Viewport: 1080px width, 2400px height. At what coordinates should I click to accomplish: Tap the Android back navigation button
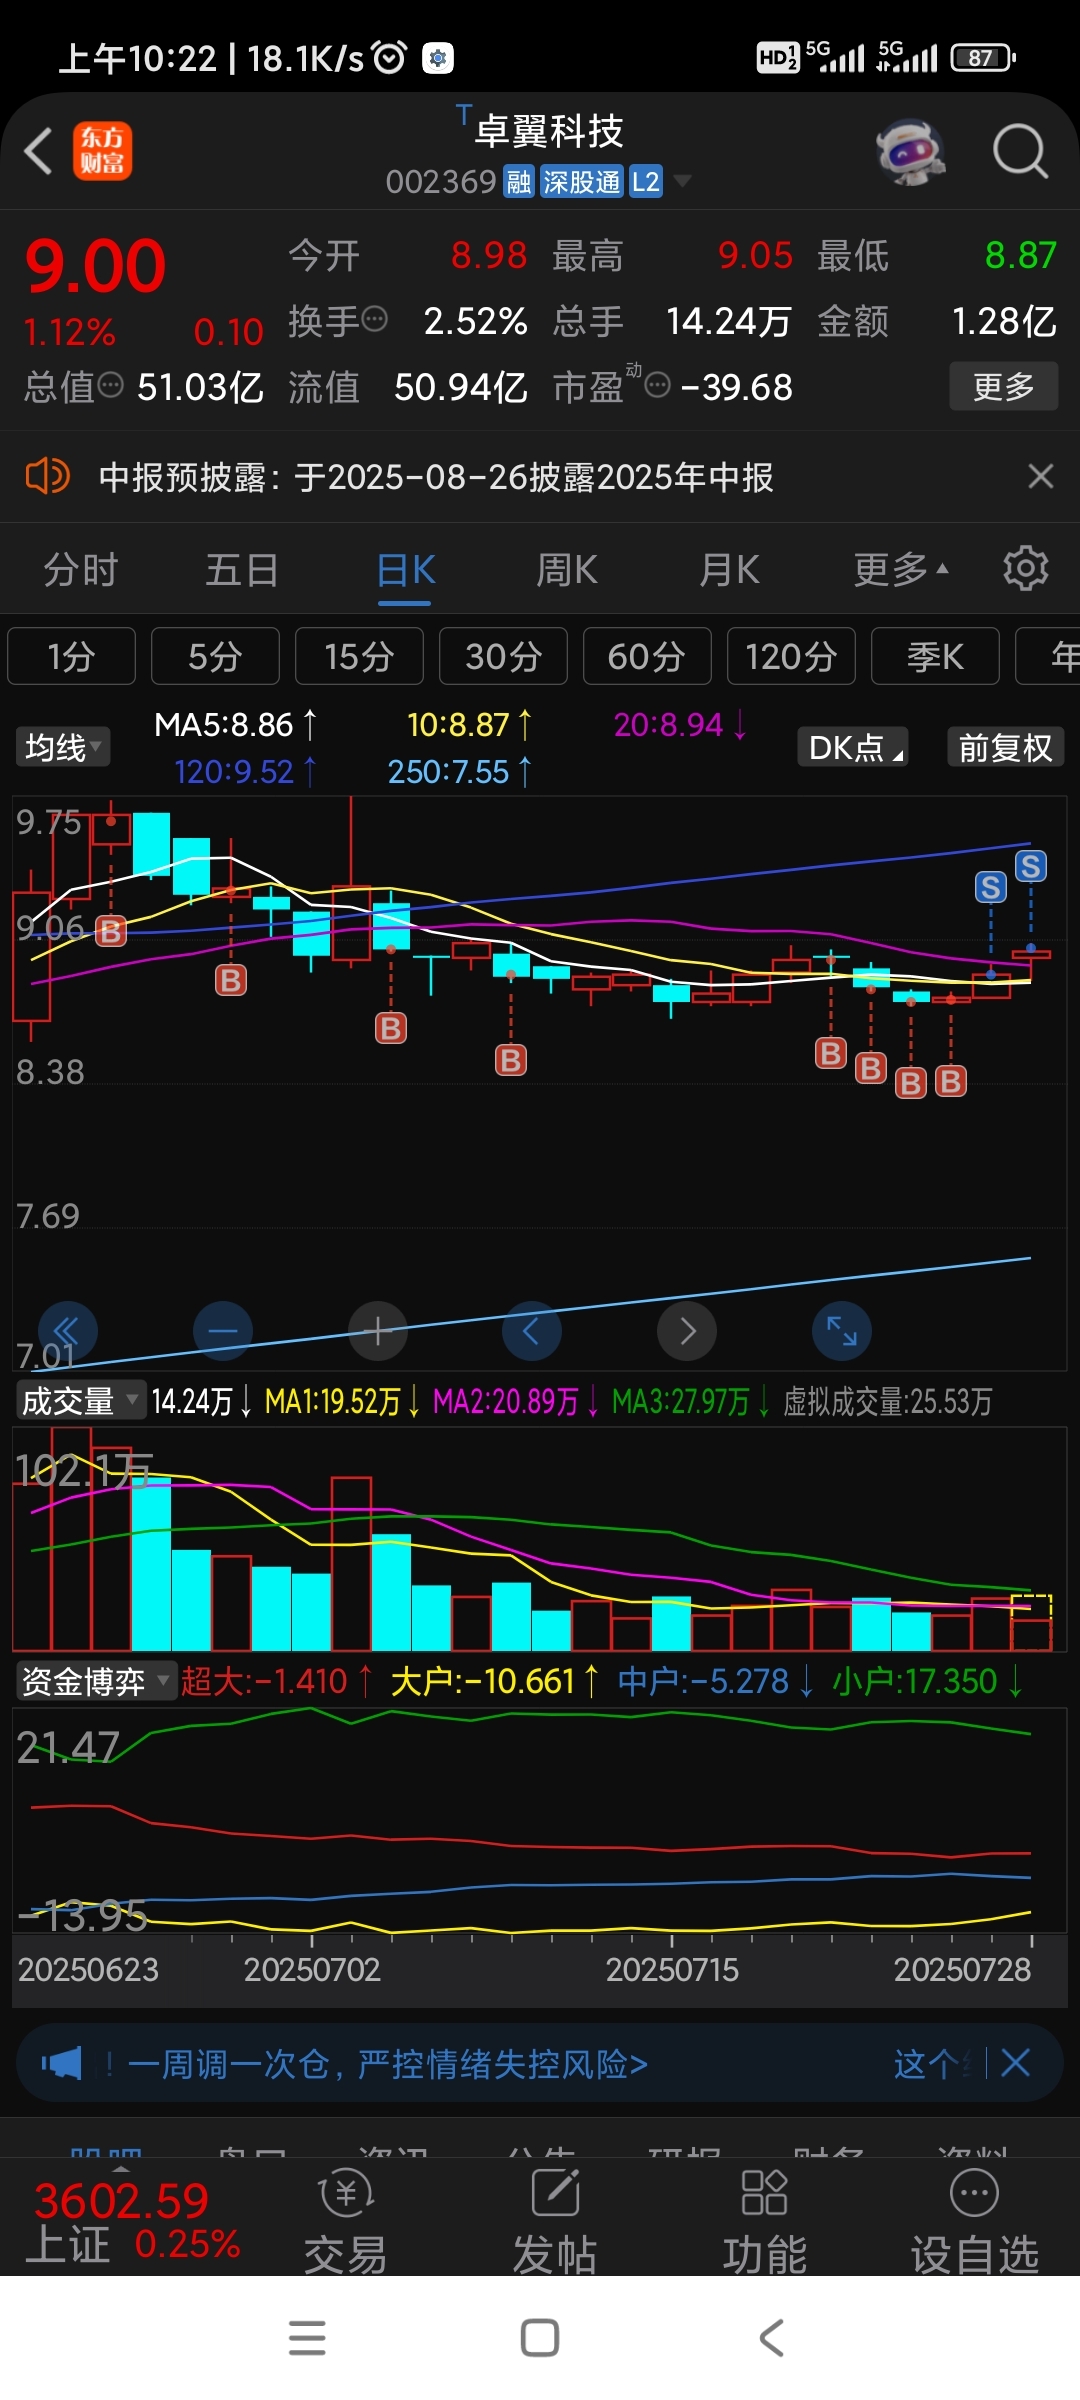pyautogui.click(x=771, y=2338)
